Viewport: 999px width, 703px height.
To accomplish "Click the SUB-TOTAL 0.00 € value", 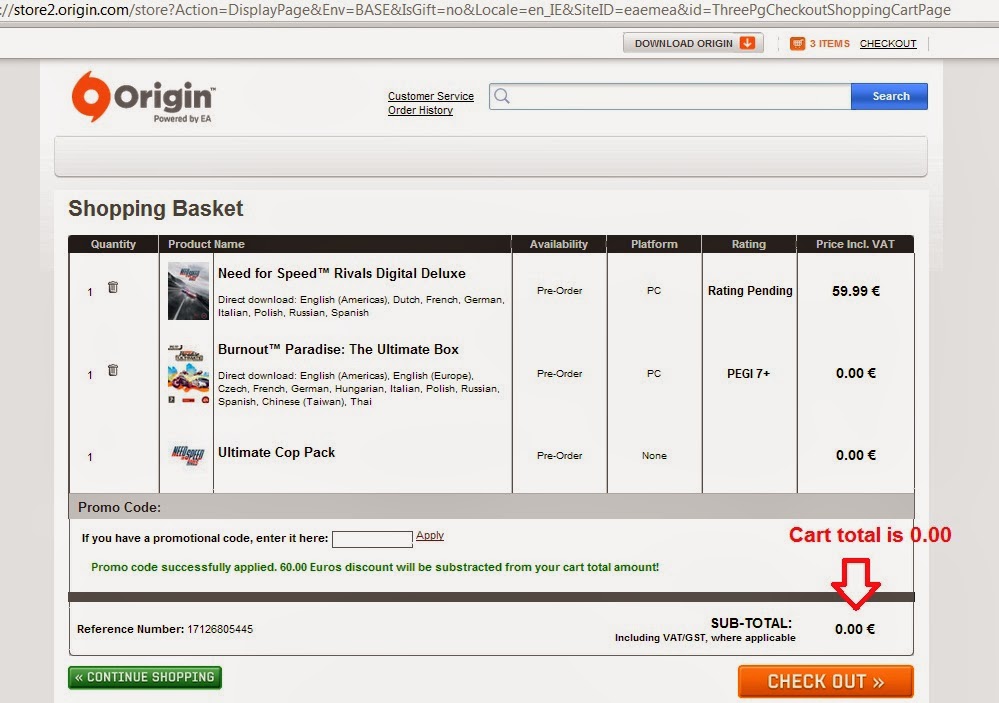I will 855,629.
